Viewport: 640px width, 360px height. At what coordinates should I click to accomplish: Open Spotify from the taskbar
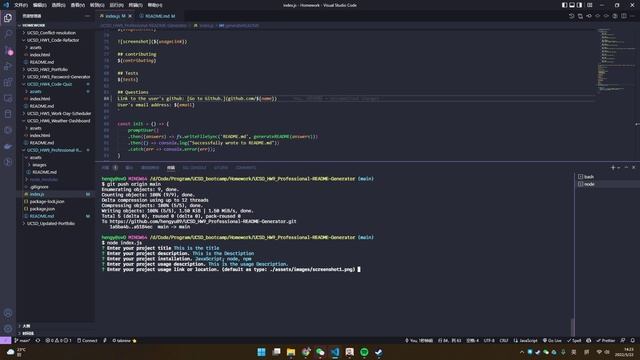(x=364, y=352)
